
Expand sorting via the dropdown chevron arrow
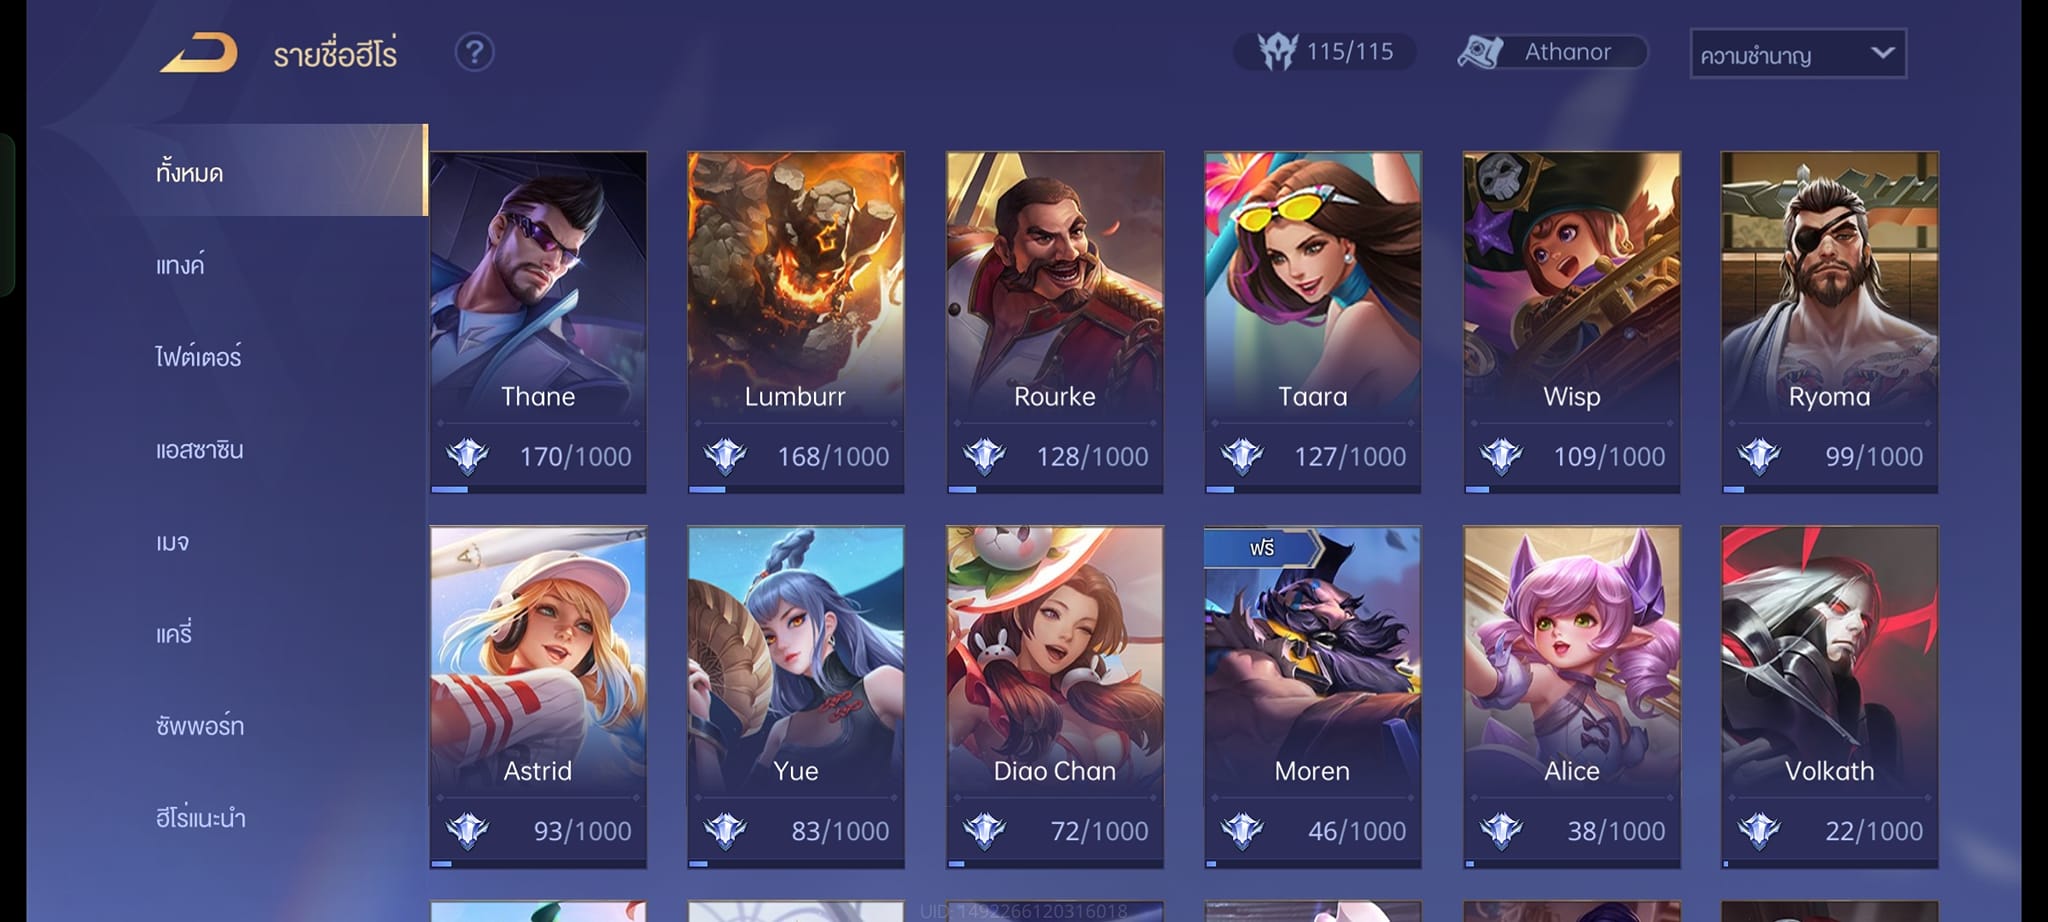pyautogui.click(x=1883, y=53)
